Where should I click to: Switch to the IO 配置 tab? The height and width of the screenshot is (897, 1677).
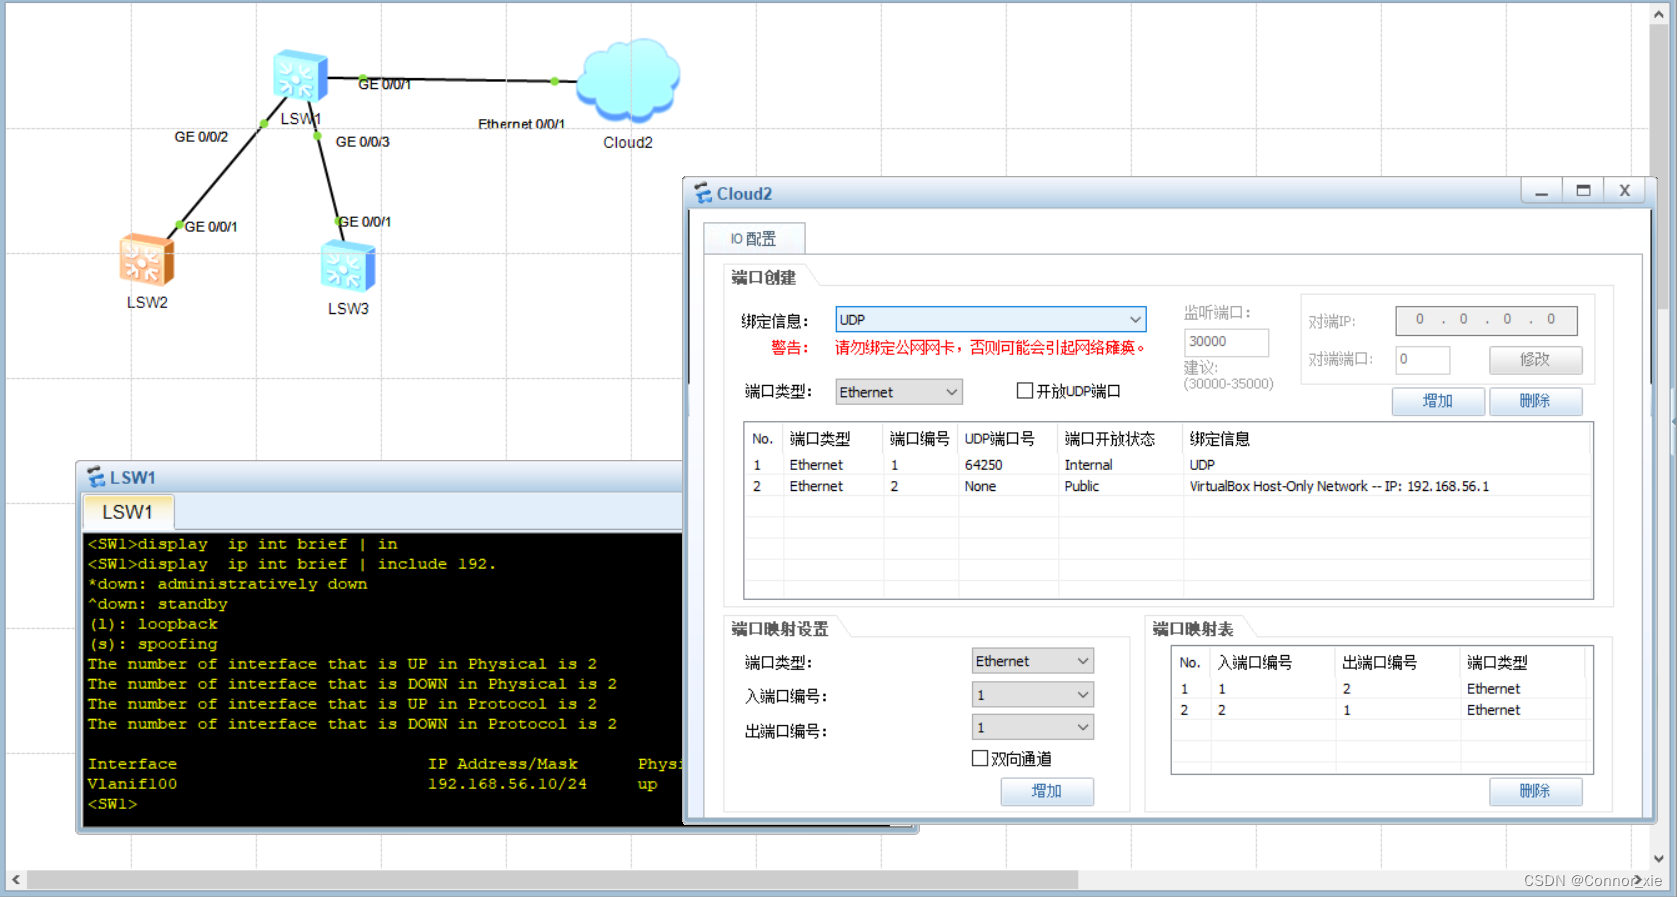tap(754, 239)
